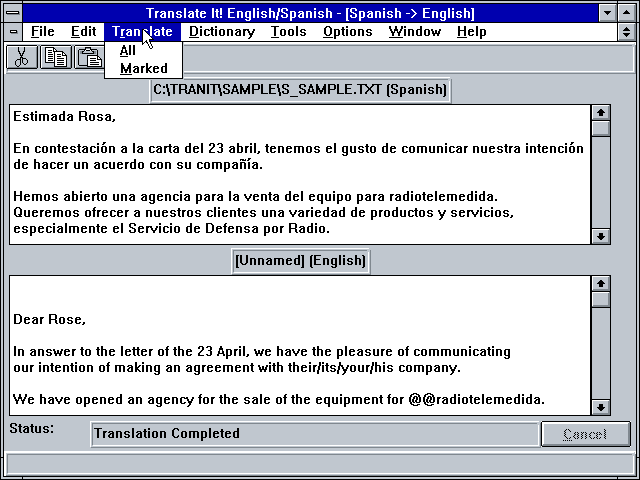Click on 'their/its/your/his' in English pane
640x480 pixels.
click(x=340, y=367)
